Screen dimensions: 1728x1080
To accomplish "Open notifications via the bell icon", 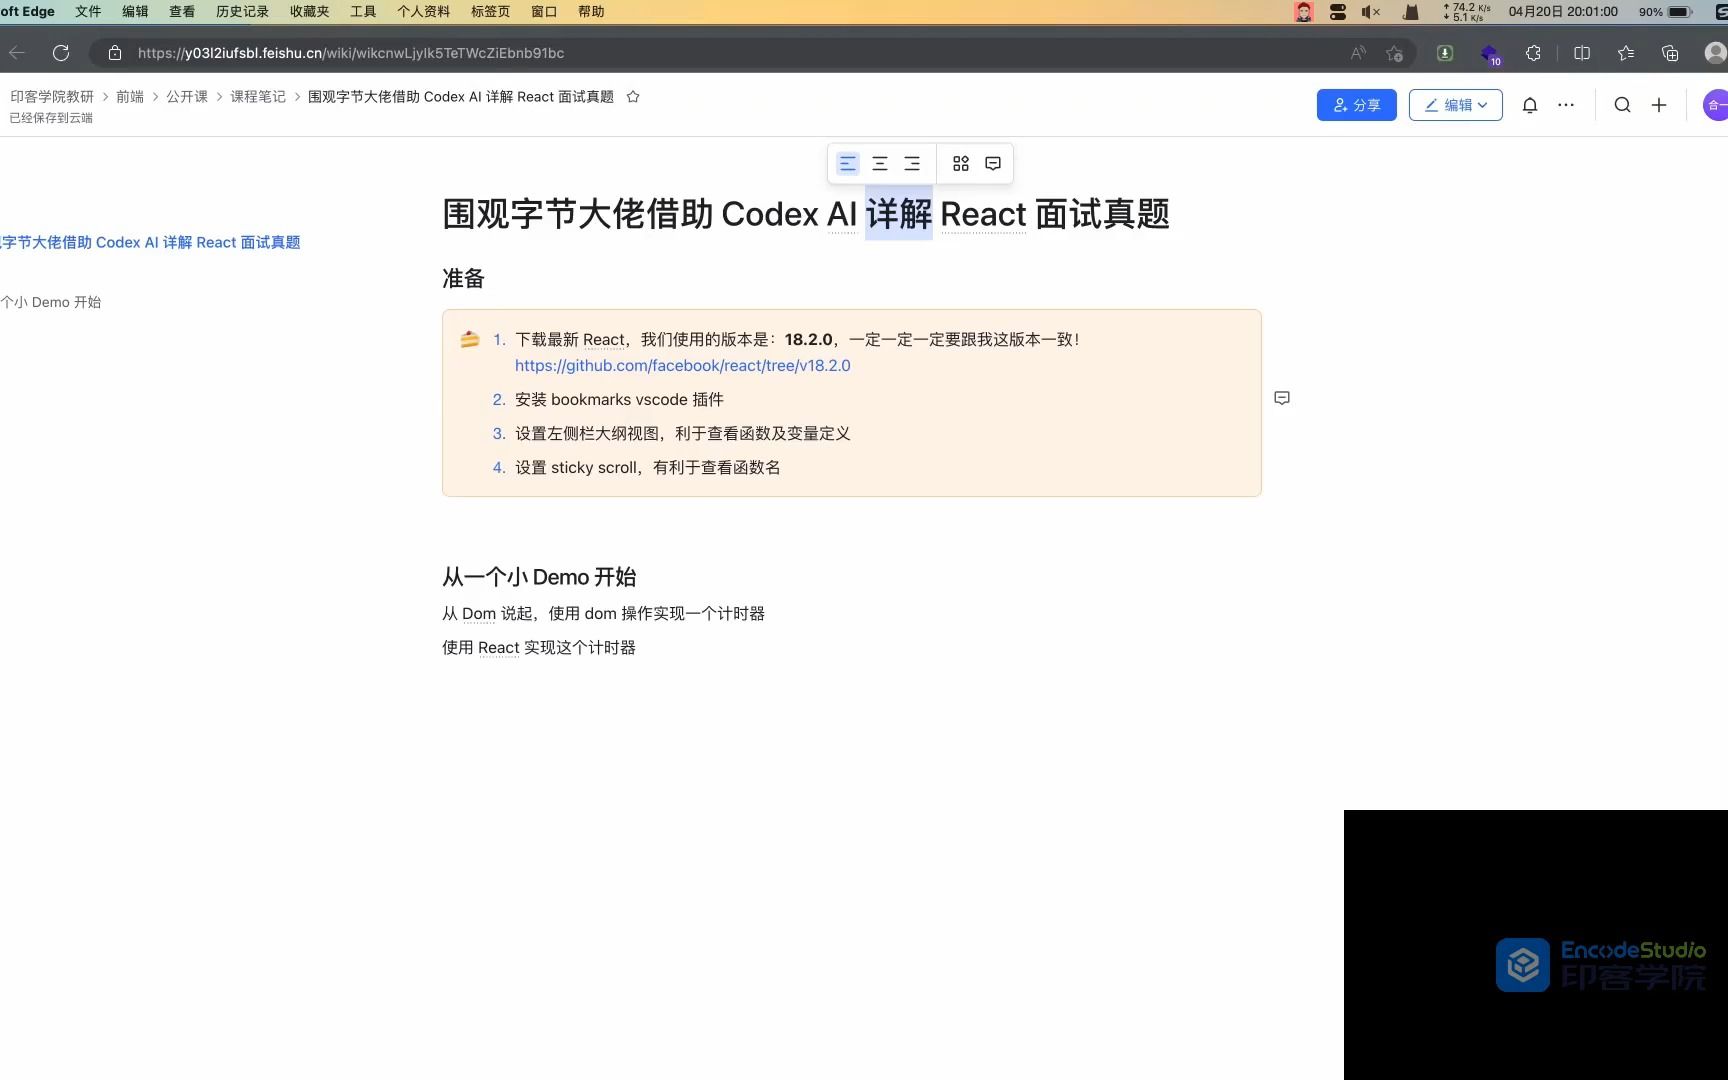I will click(1529, 104).
